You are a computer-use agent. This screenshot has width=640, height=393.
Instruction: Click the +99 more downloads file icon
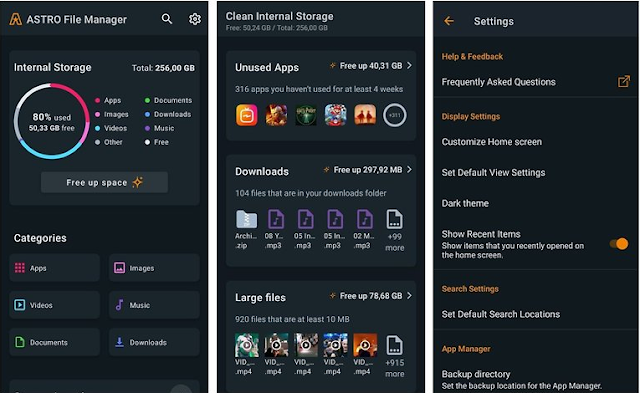tap(394, 219)
